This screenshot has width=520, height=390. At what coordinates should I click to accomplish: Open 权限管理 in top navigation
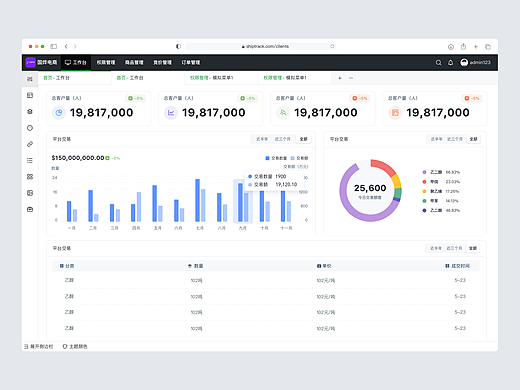click(x=106, y=62)
